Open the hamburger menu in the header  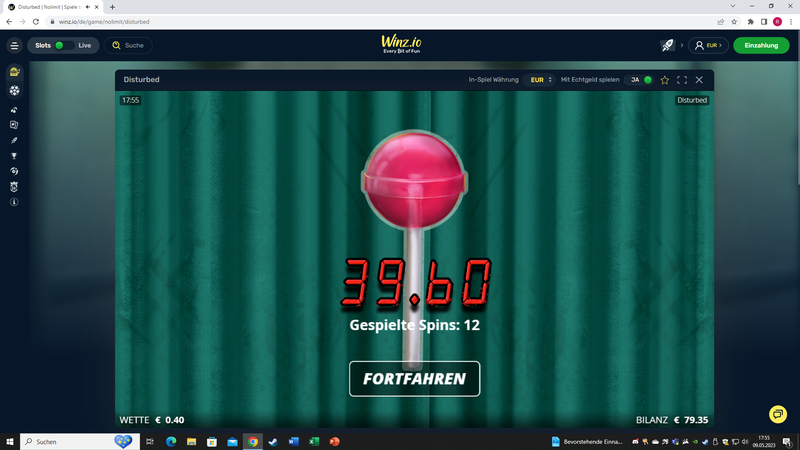(14, 45)
